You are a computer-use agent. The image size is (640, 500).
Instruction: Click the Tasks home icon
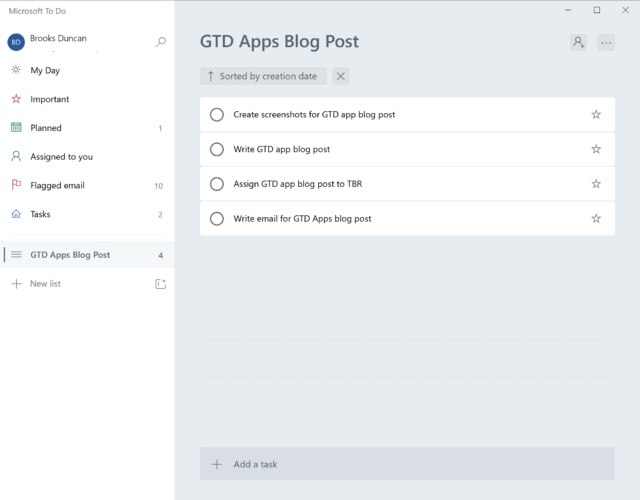(x=16, y=214)
